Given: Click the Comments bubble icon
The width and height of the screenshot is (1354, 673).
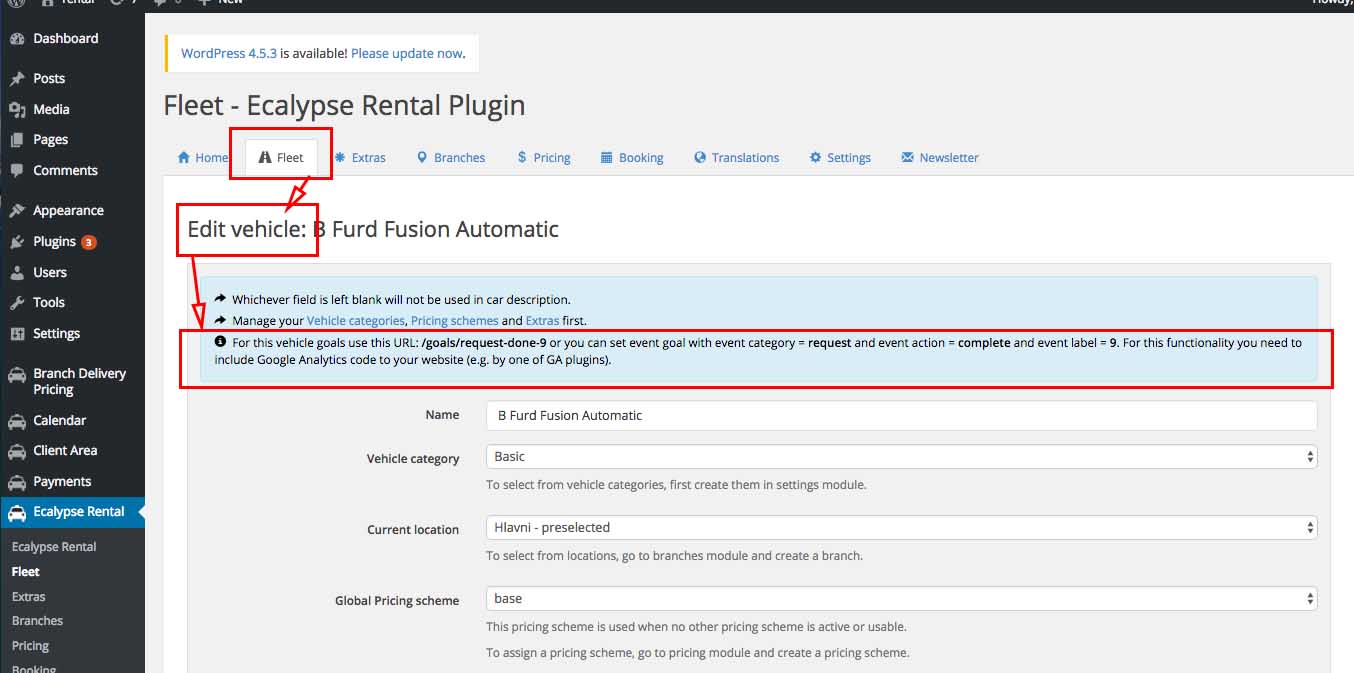Looking at the screenshot, I should 16,171.
